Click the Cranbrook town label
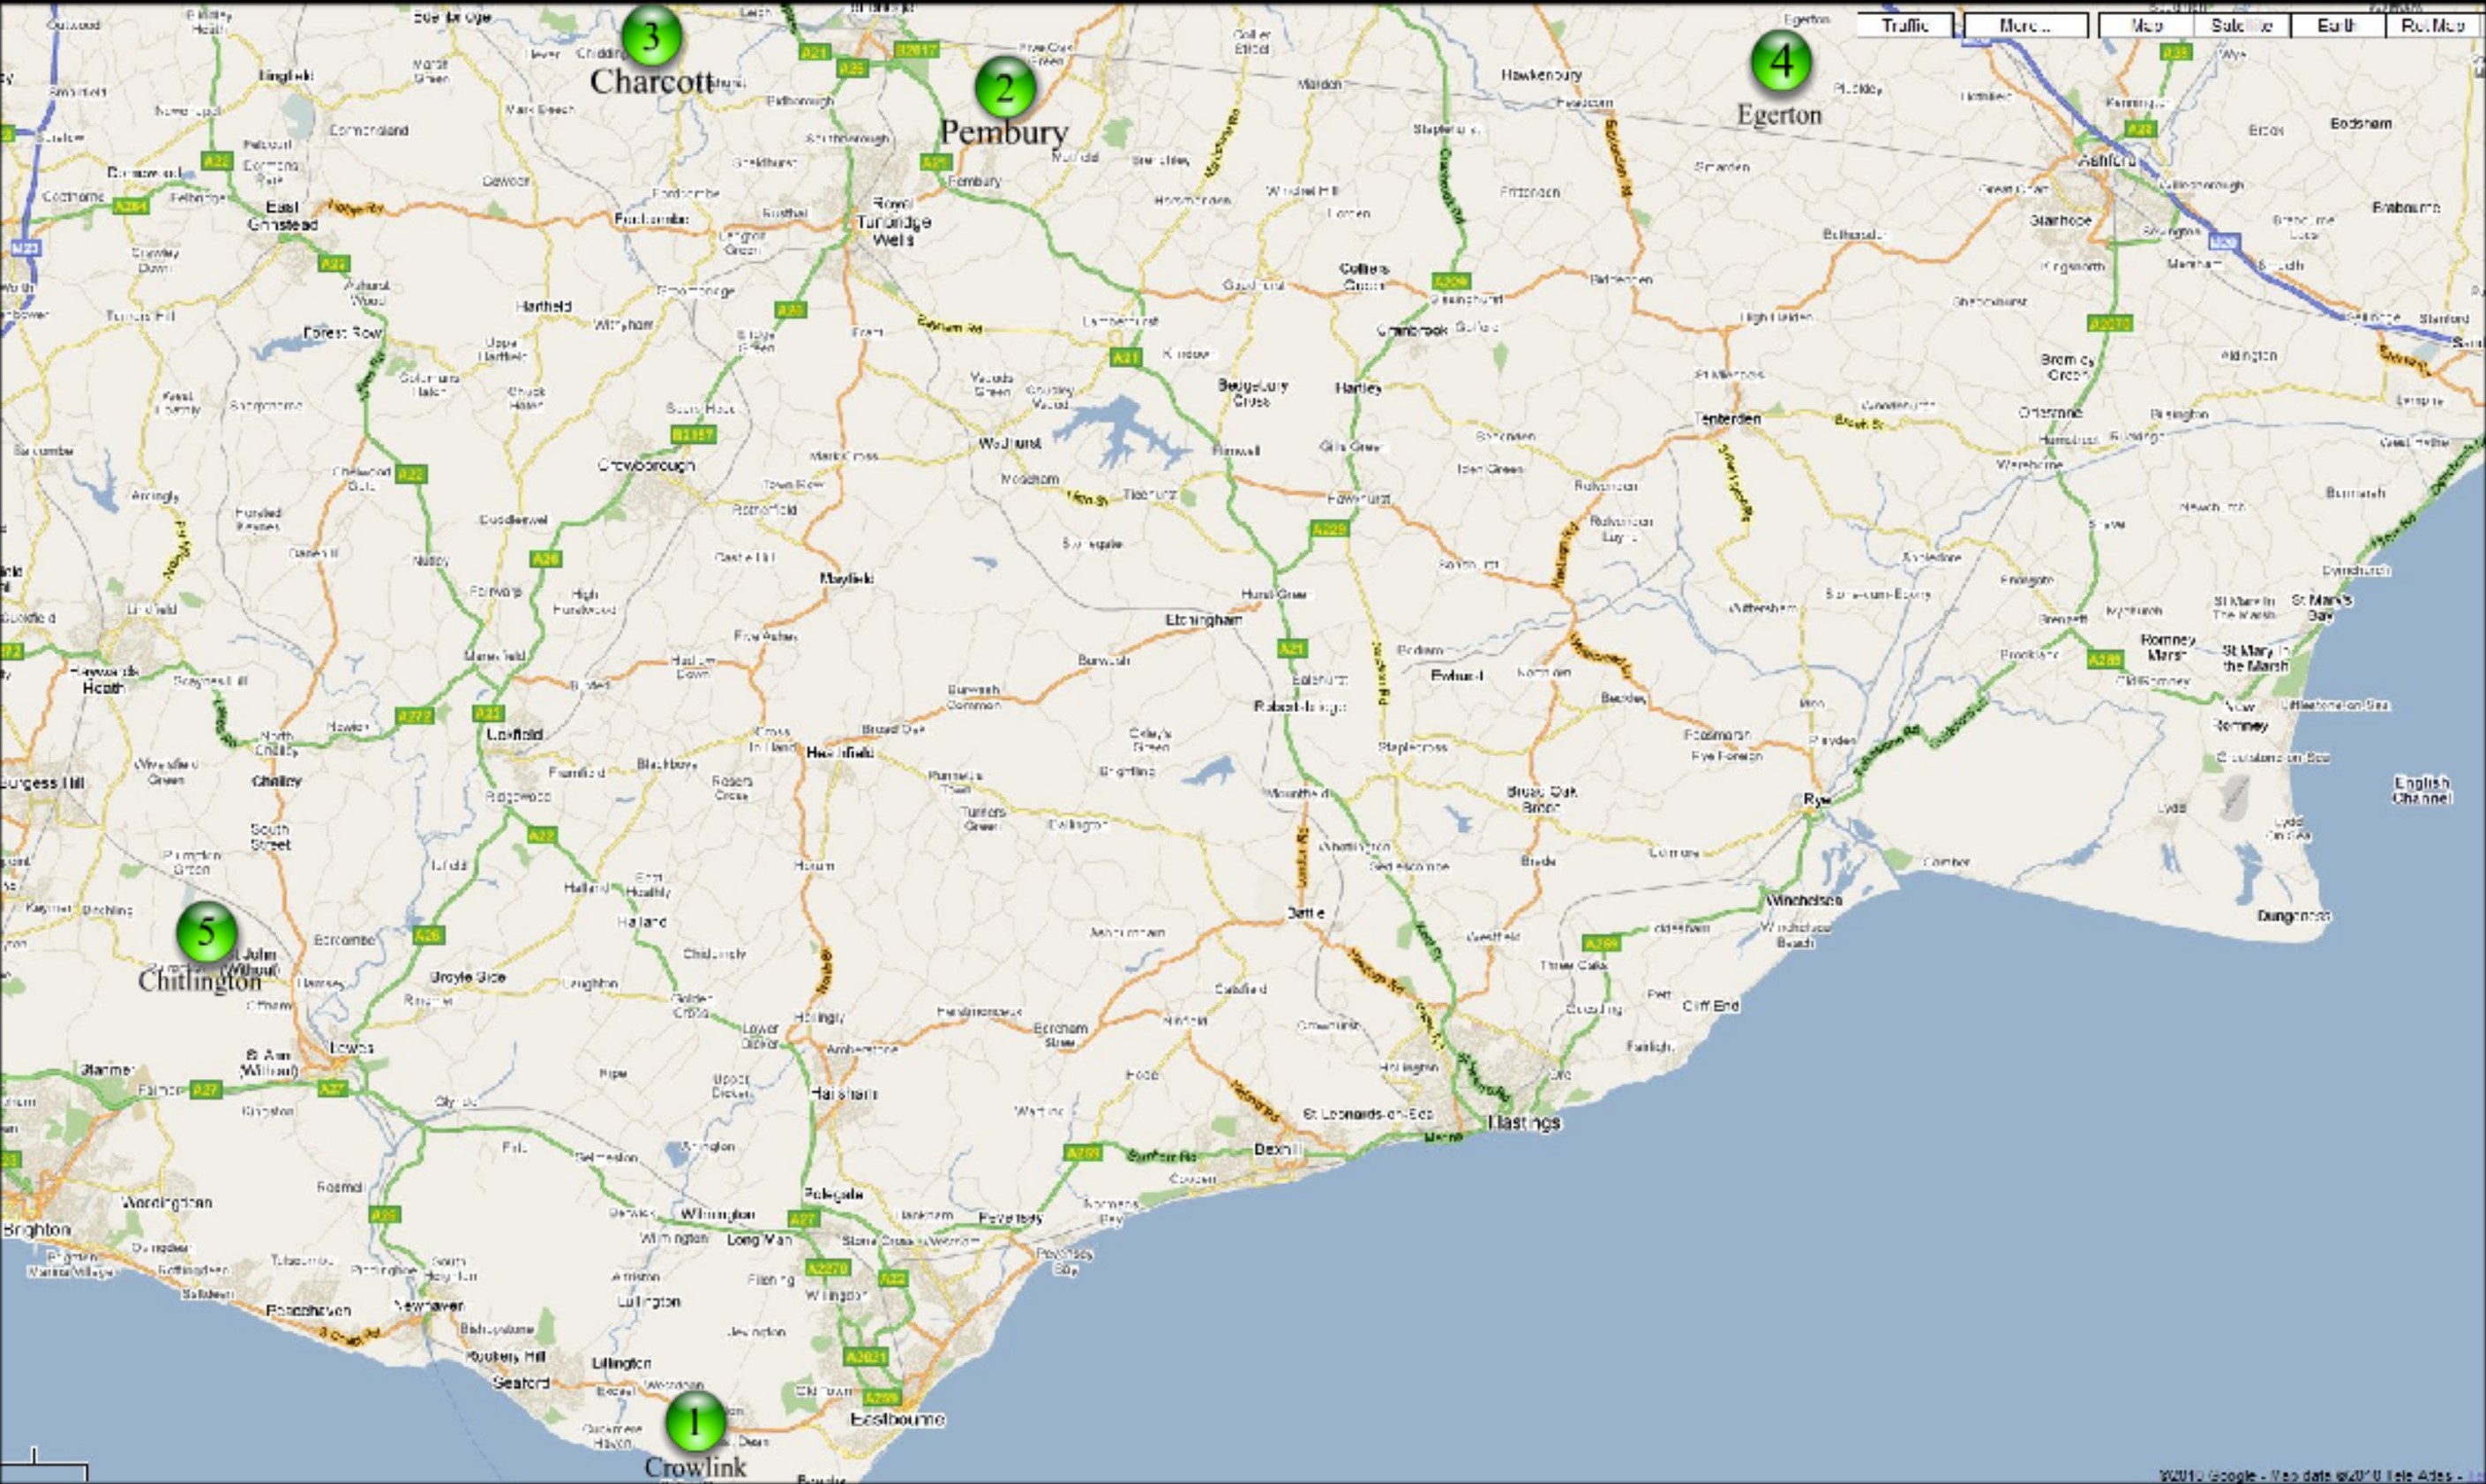Image resolution: width=2486 pixels, height=1484 pixels. (x=1412, y=330)
